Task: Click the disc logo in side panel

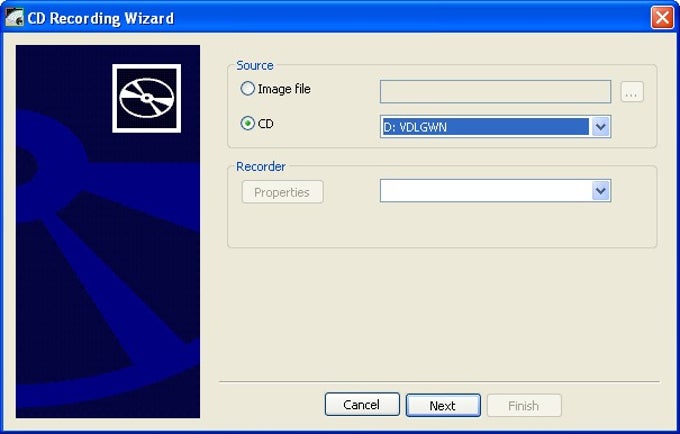Action: 147,98
